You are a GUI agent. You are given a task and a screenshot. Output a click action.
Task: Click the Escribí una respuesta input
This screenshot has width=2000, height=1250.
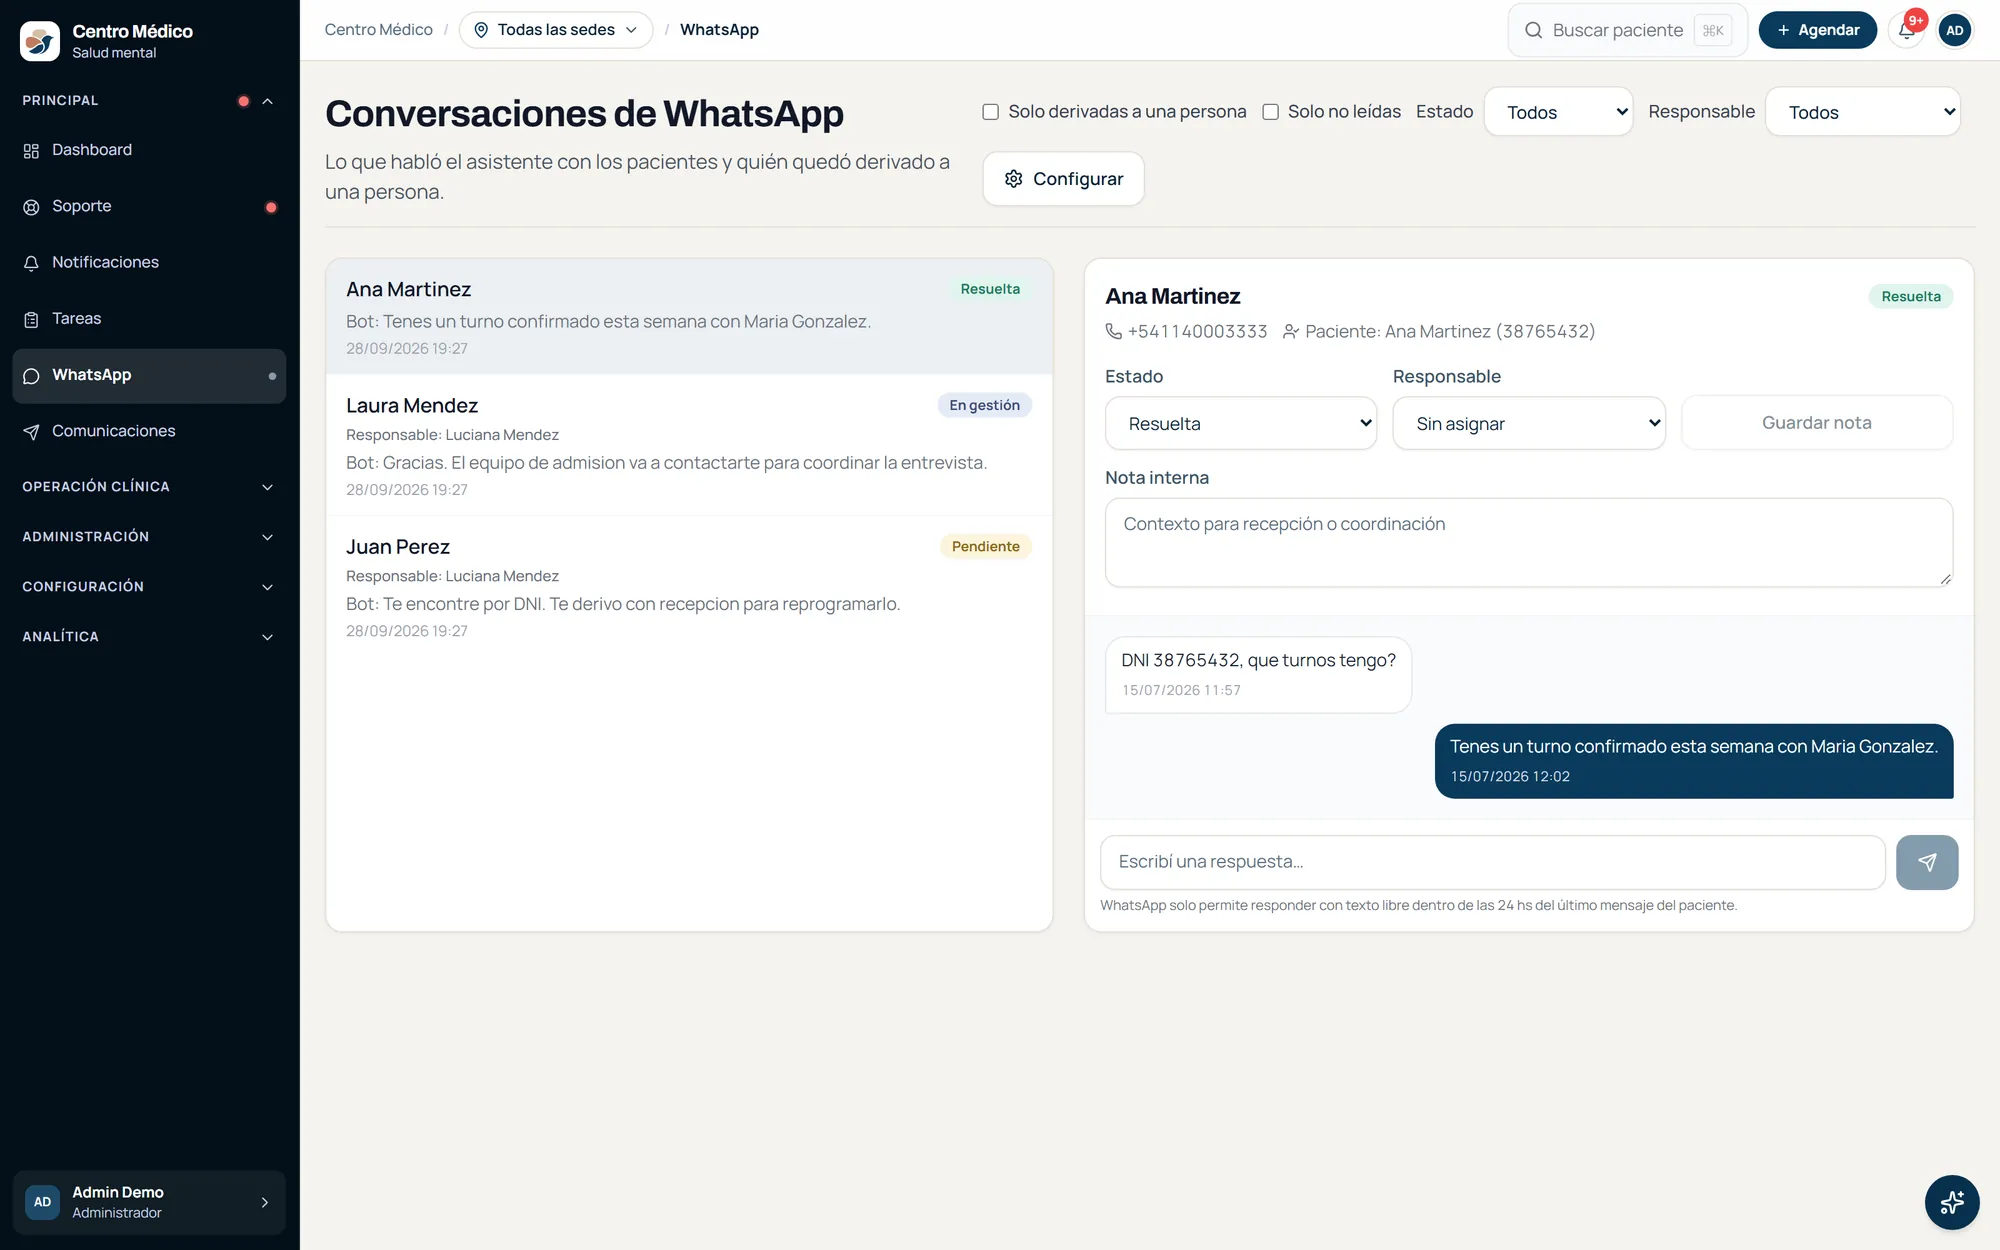click(x=1492, y=862)
